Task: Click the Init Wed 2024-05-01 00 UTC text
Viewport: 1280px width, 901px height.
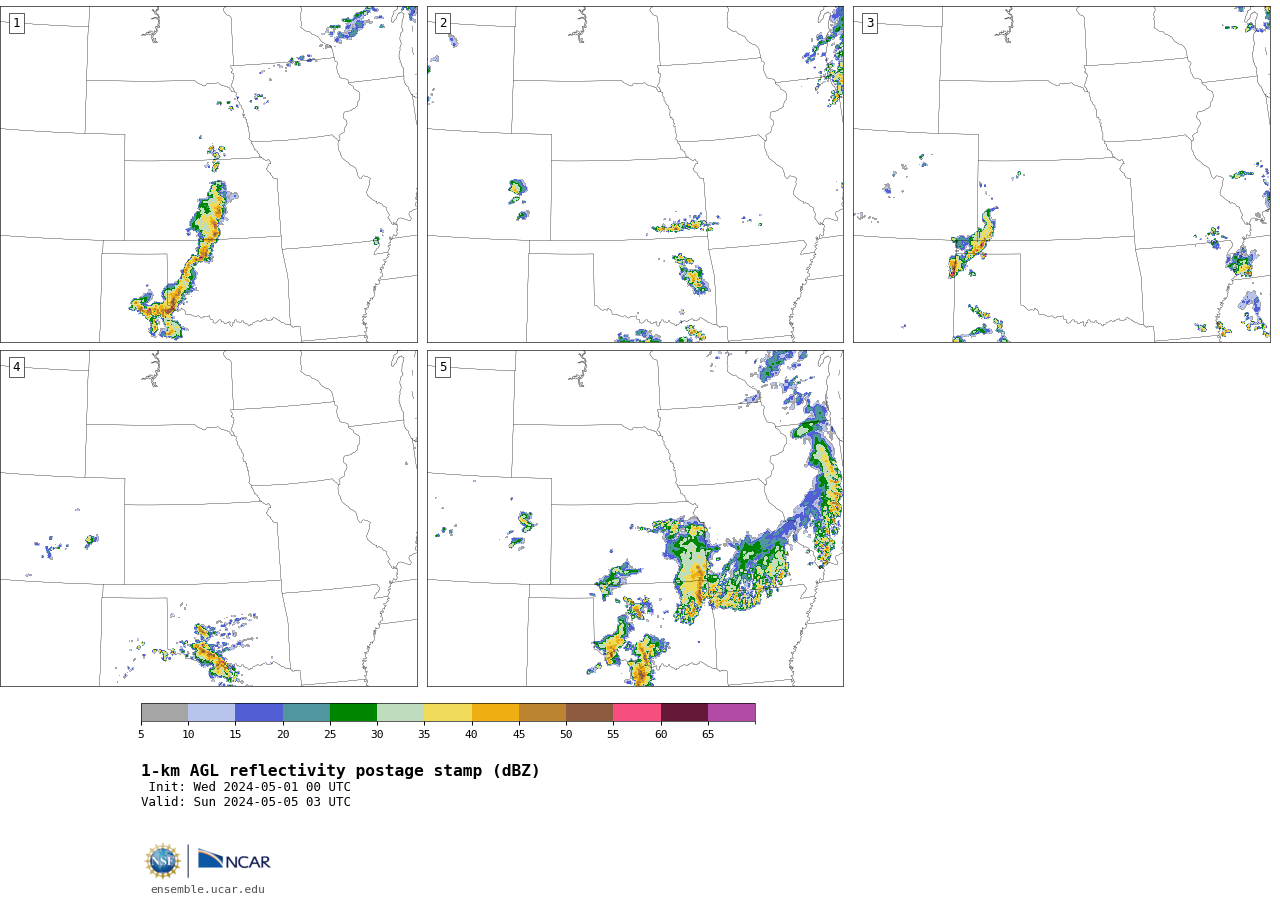Action: click(x=250, y=787)
